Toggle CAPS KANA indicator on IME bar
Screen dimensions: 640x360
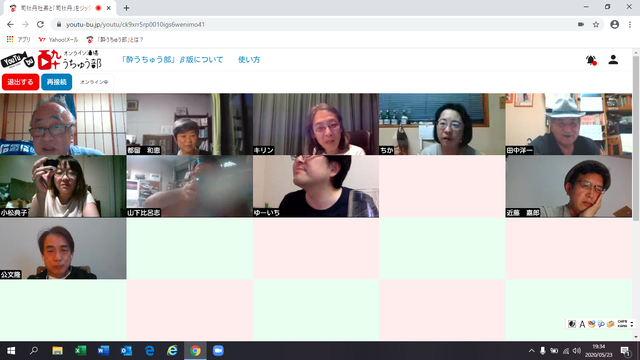coord(622,324)
